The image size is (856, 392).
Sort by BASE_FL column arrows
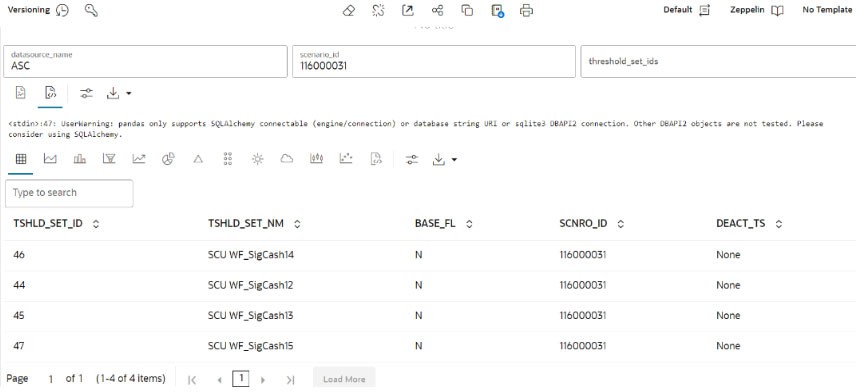click(x=468, y=224)
